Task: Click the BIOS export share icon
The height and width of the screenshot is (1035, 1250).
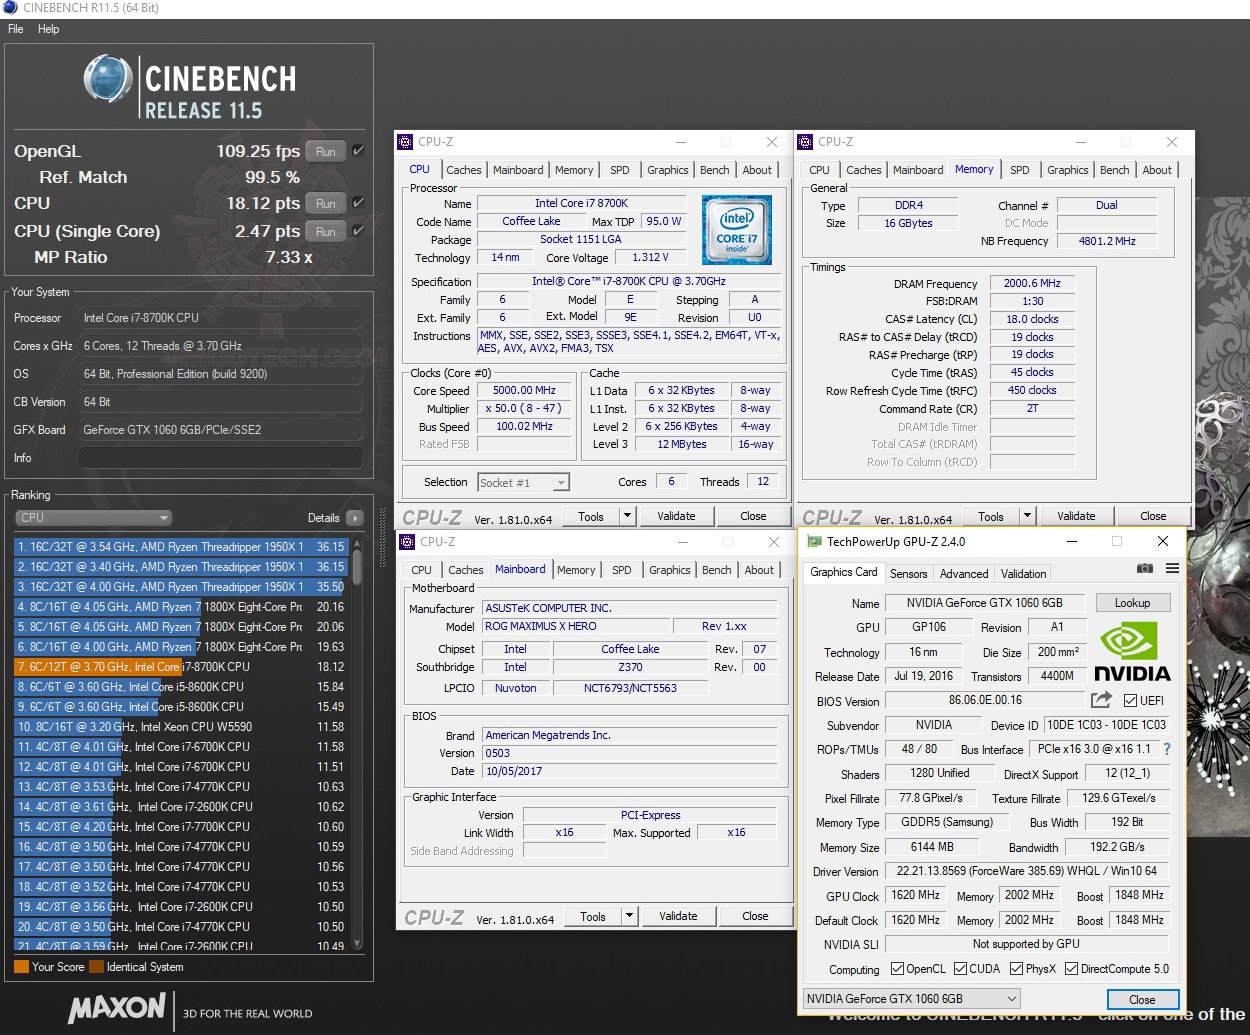Action: (1102, 700)
